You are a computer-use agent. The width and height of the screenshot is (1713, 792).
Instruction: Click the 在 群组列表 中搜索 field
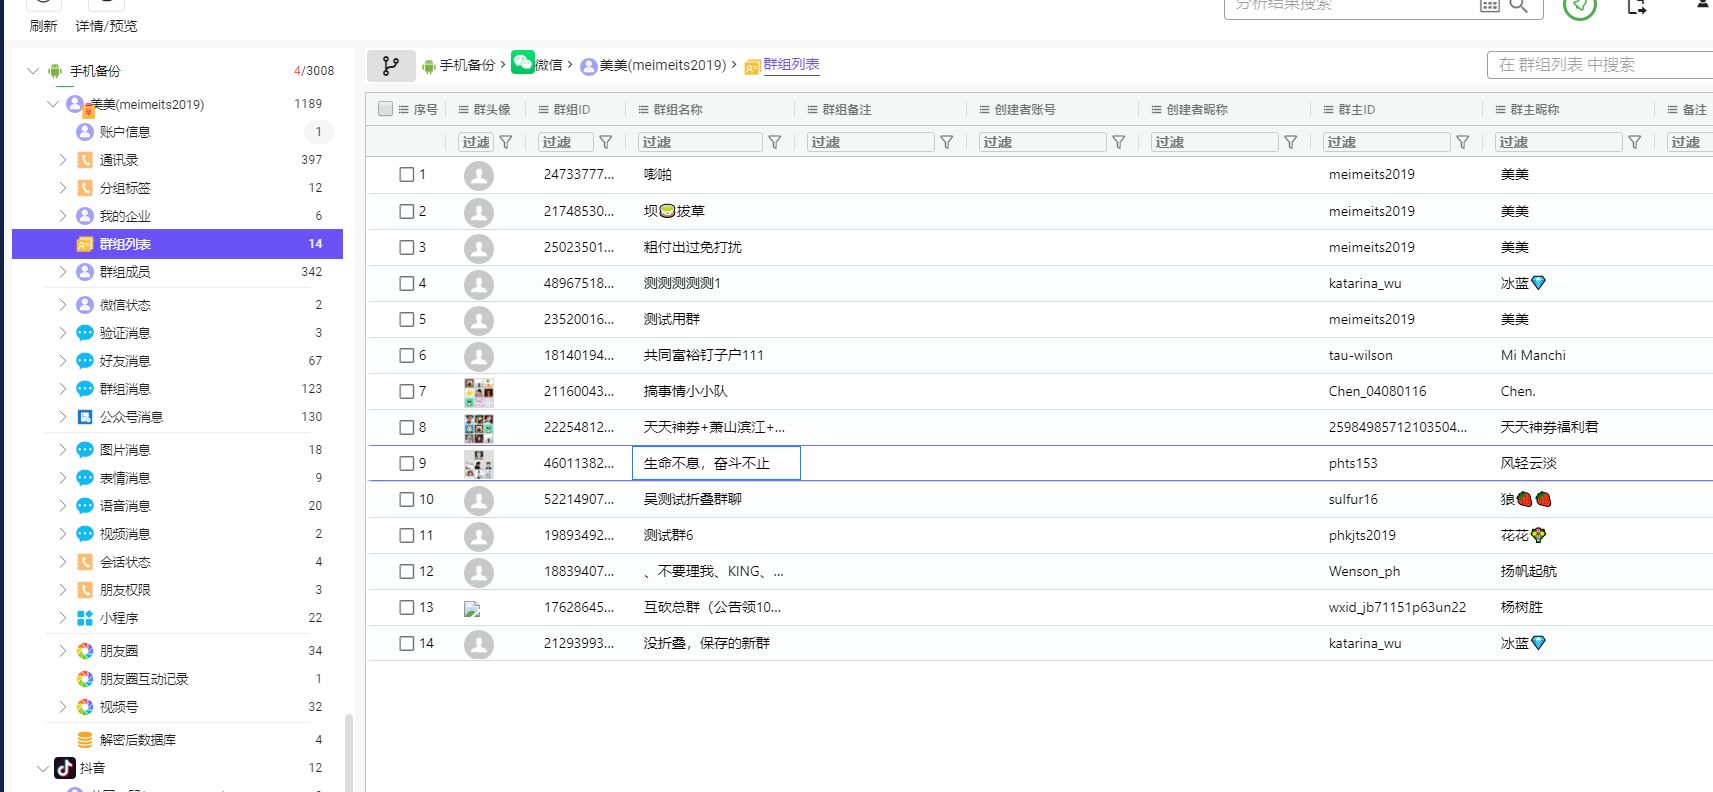tap(1600, 65)
